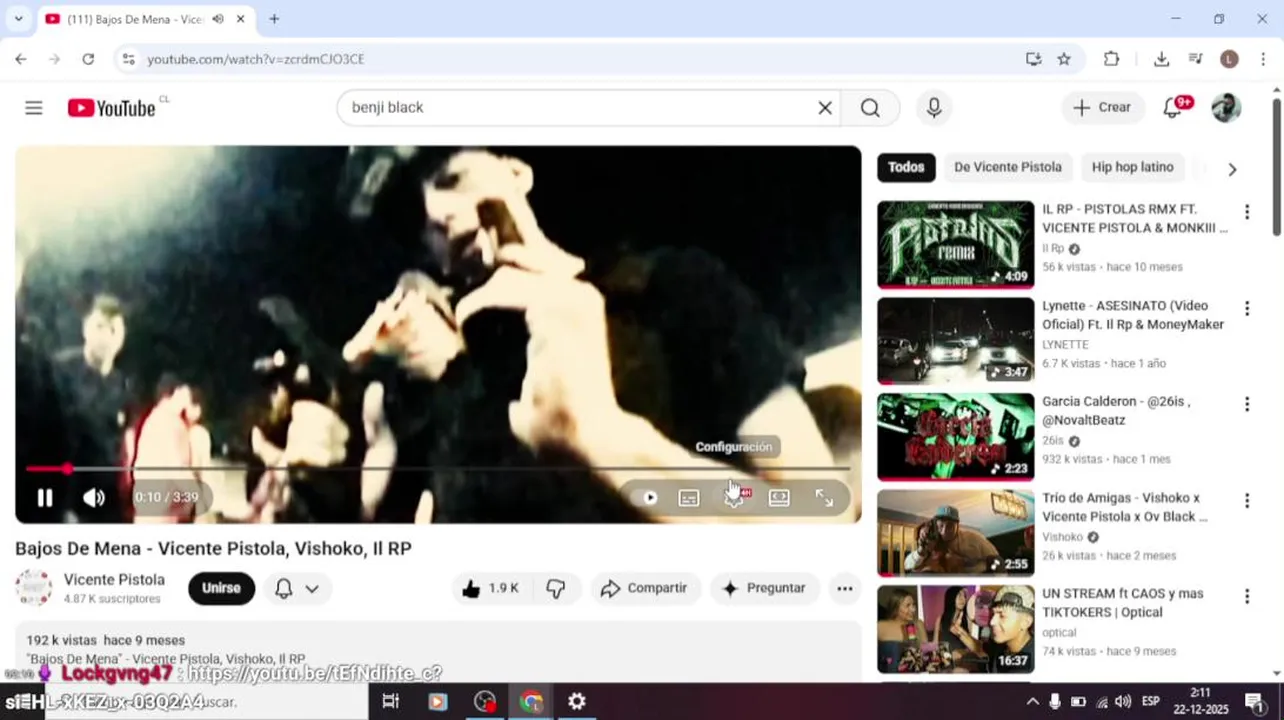Bookmark this page with star icon

click(x=1064, y=59)
